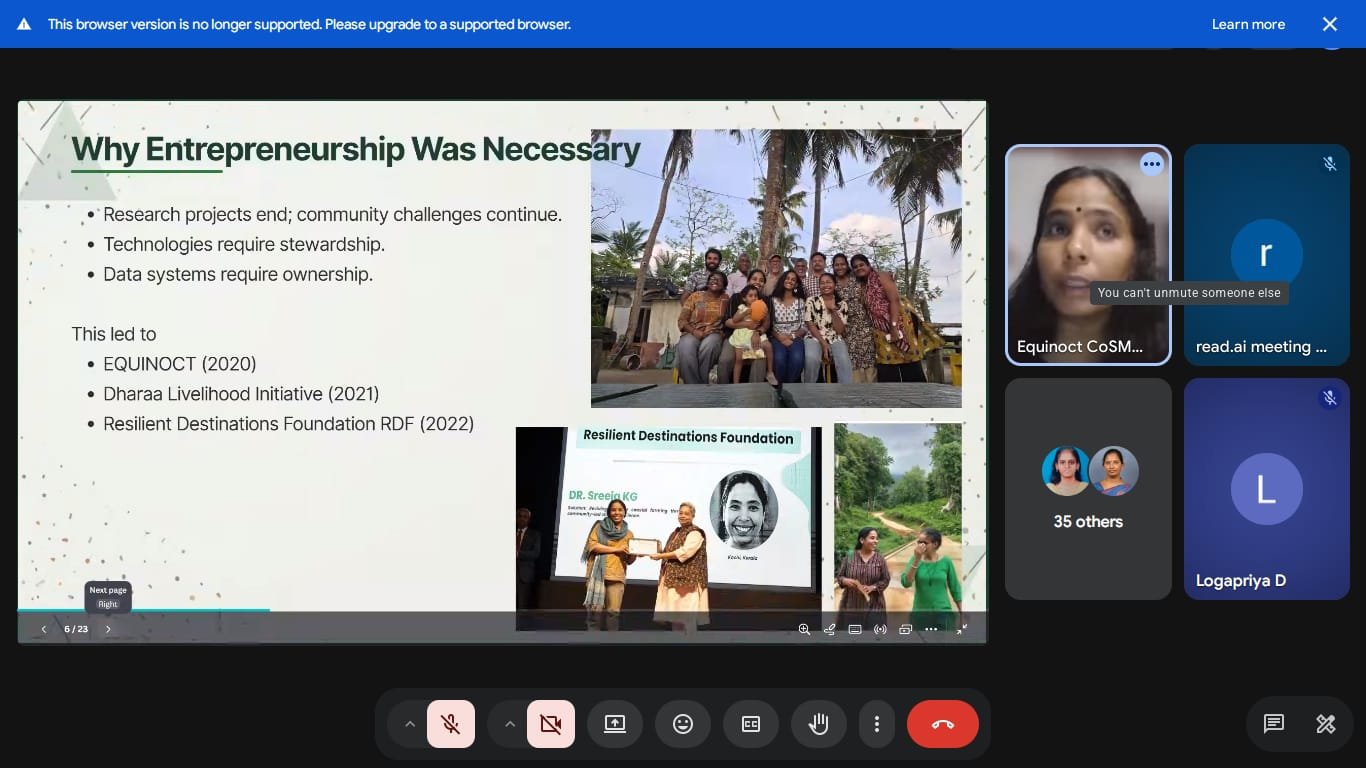Exit fullscreen of the slide presentation
Image resolution: width=1366 pixels, height=768 pixels.
(x=962, y=629)
